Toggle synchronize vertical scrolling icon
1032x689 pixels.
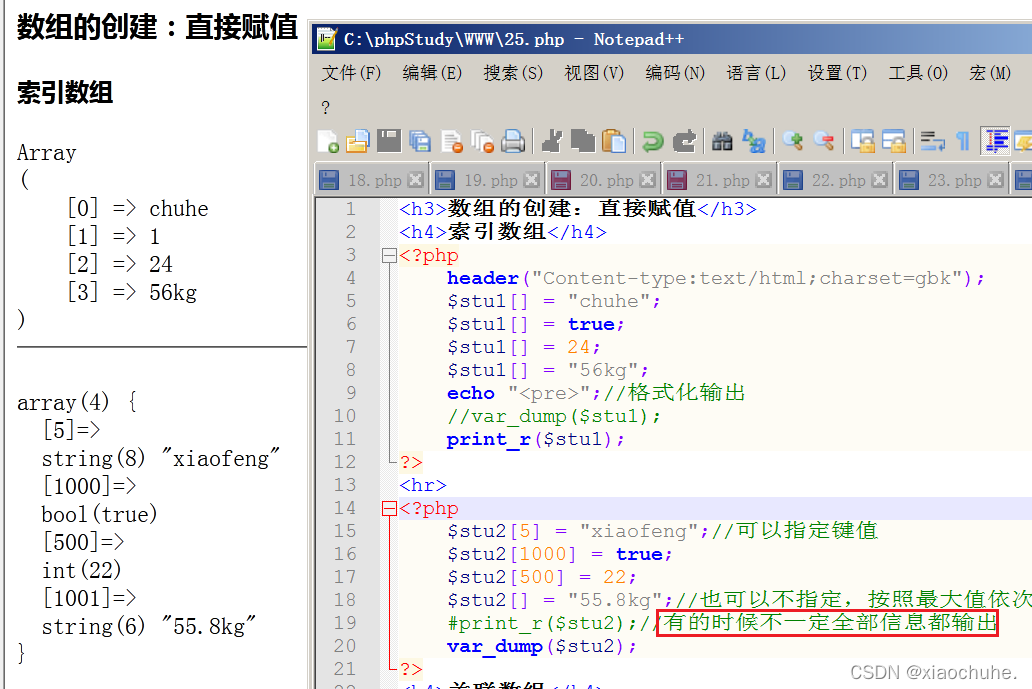(862, 141)
